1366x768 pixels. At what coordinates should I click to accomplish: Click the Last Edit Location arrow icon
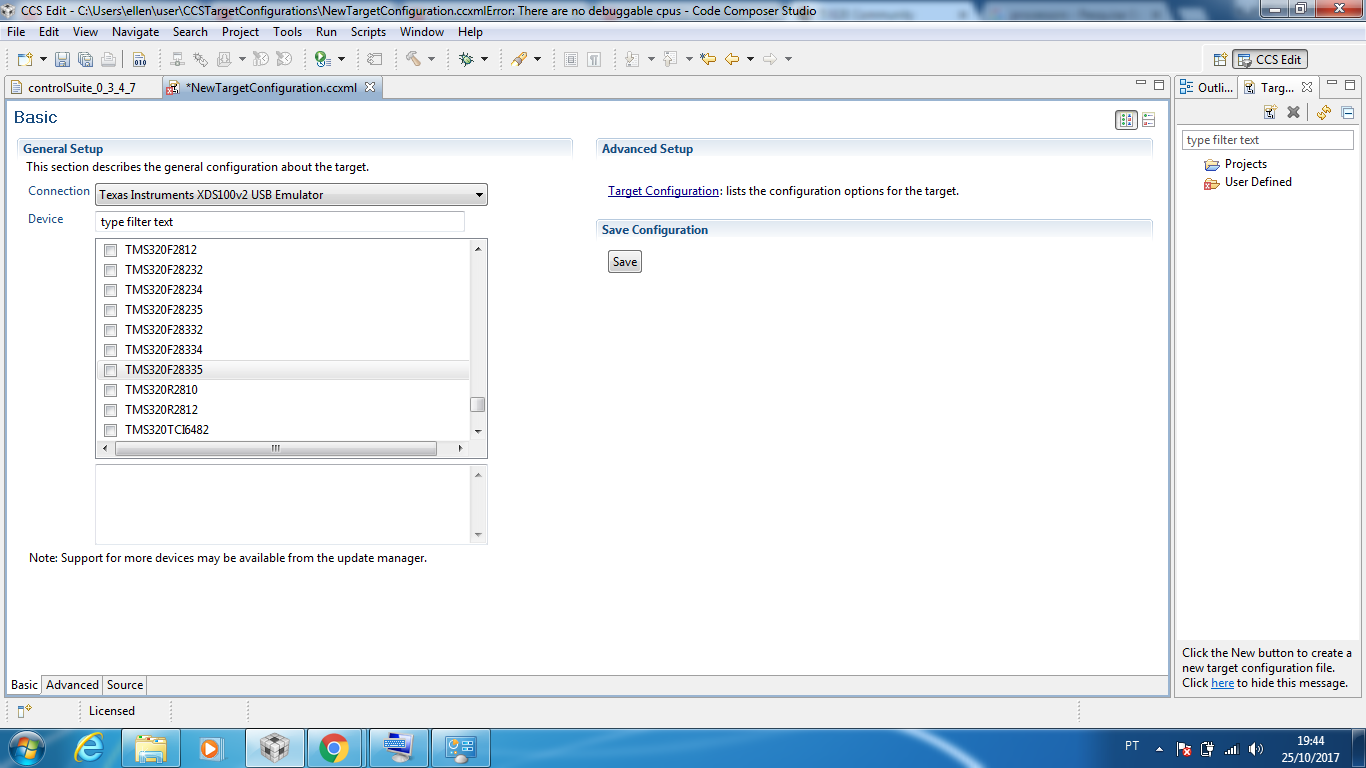708,59
